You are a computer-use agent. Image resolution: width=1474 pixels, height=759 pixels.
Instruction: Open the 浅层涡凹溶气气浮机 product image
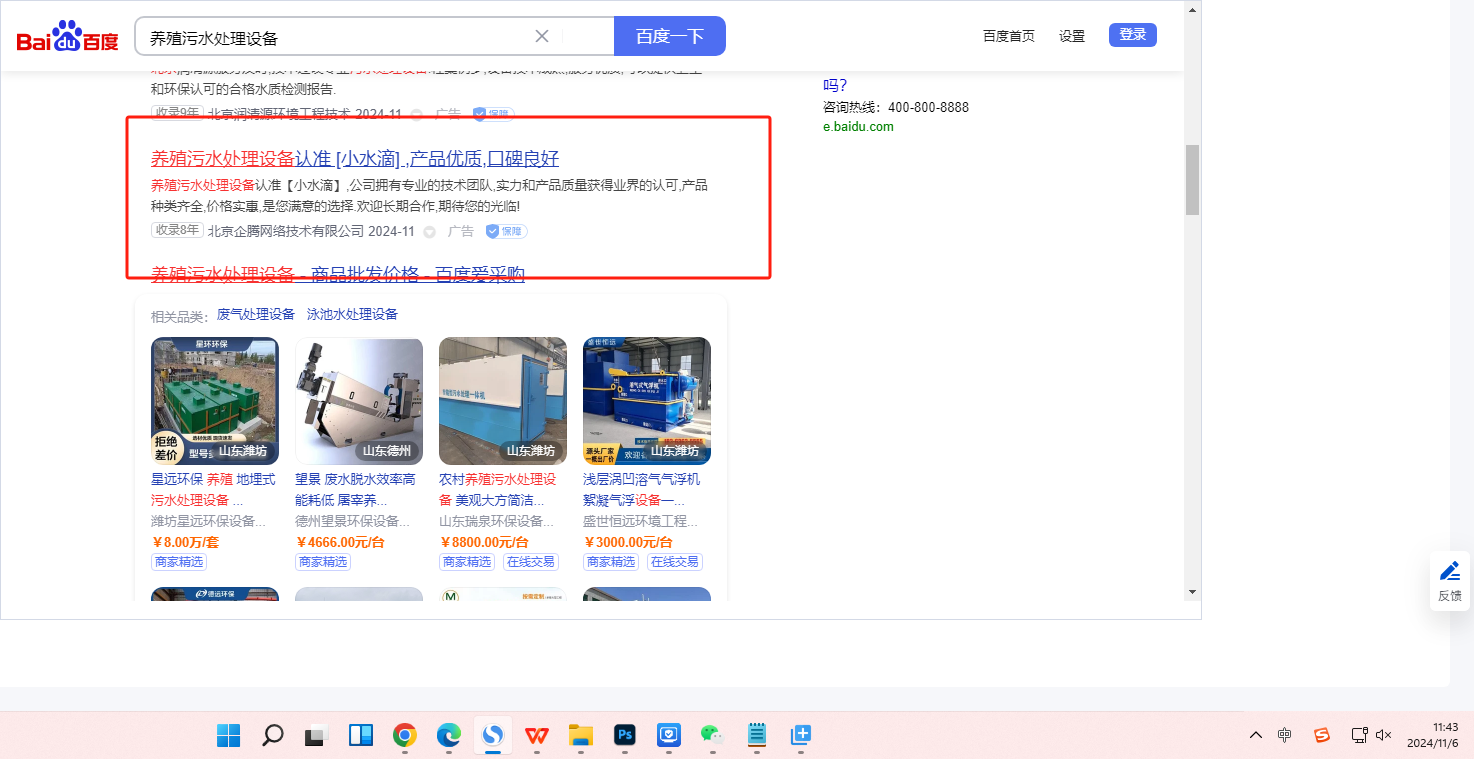click(x=647, y=401)
